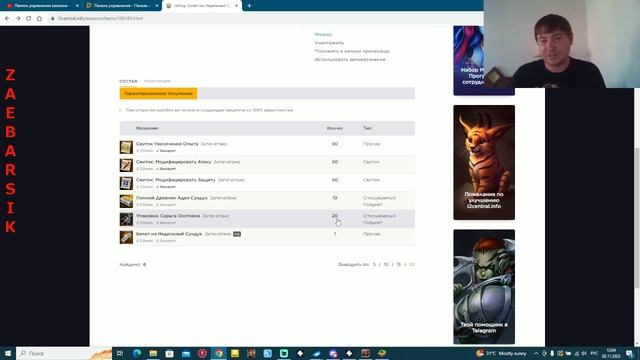Image resolution: width=640 pixels, height=360 pixels.
Task: Open the Билет на Медальный Сундук icon
Action: coord(126,237)
